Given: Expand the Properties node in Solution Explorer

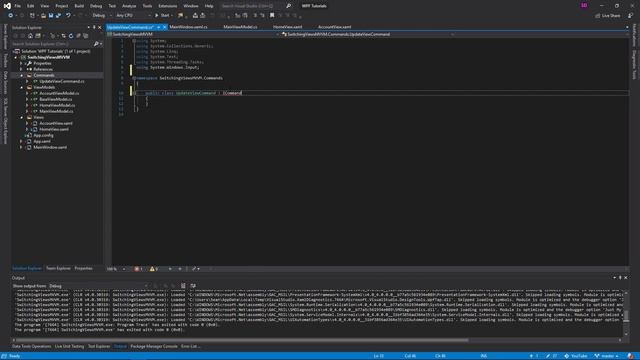Looking at the screenshot, I should coord(22,63).
